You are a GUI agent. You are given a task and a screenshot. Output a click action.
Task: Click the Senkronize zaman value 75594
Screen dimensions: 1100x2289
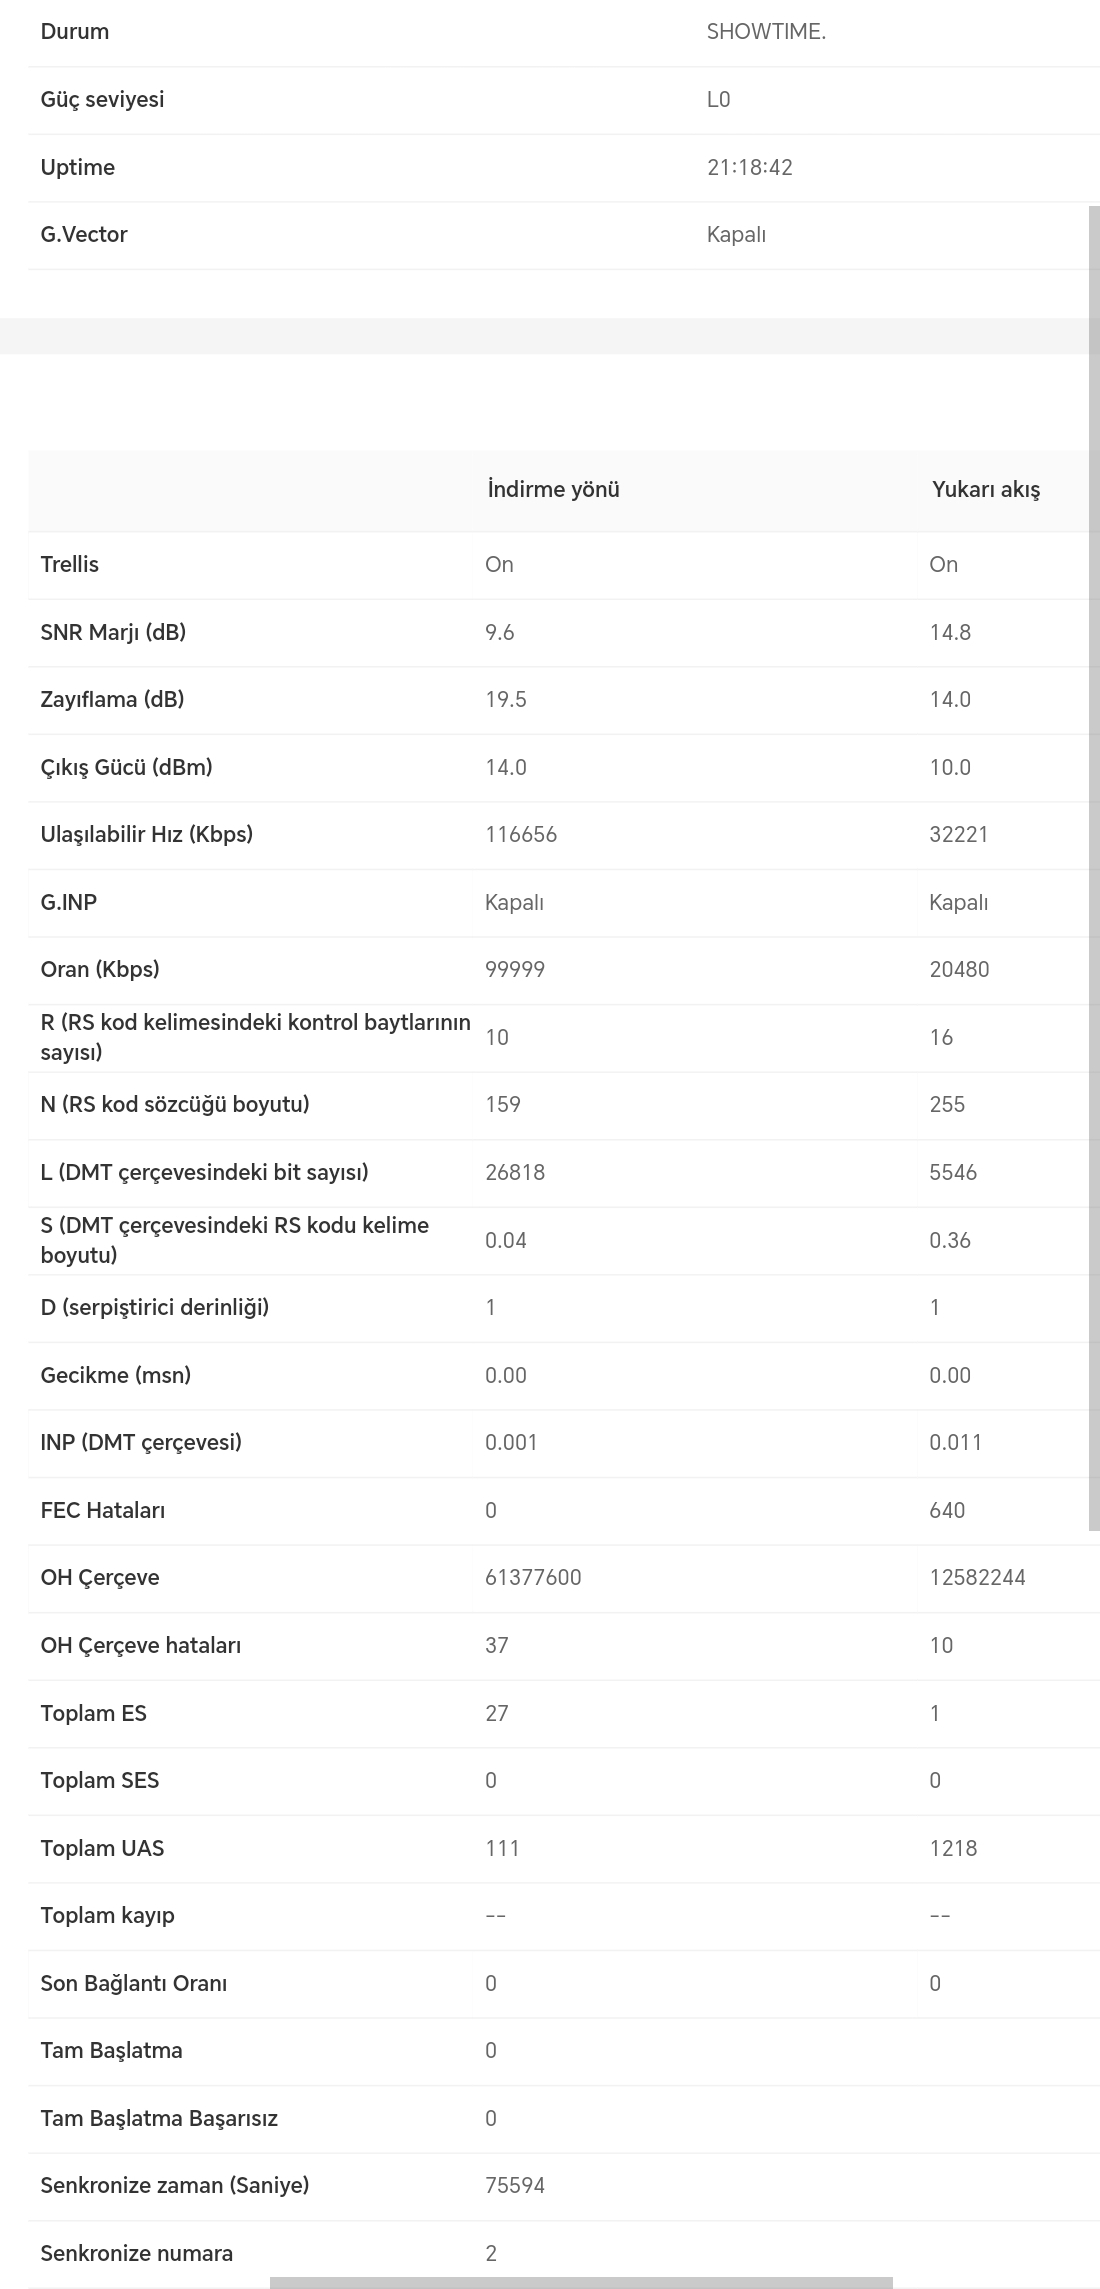click(x=515, y=2186)
